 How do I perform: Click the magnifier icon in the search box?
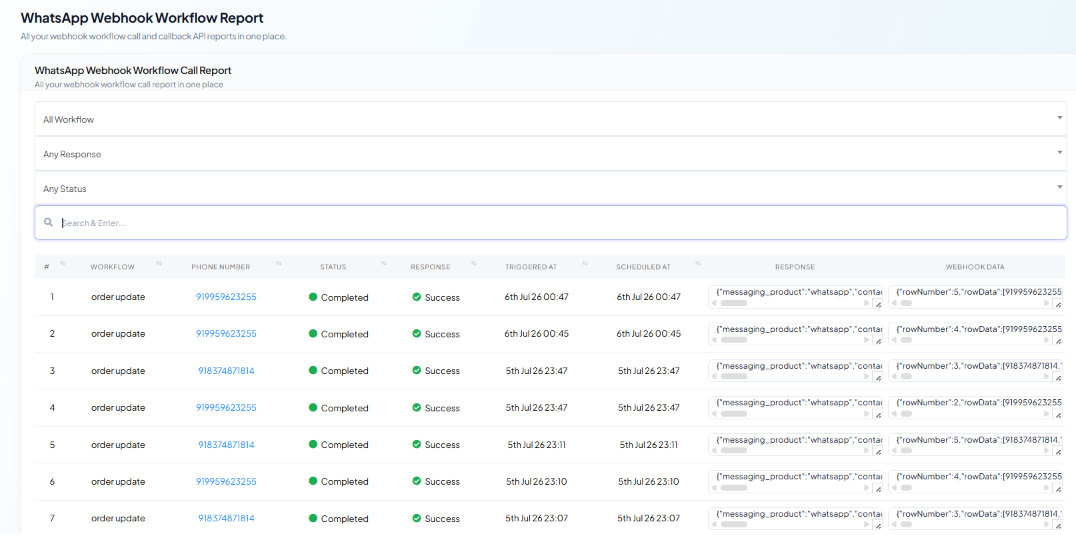48,223
